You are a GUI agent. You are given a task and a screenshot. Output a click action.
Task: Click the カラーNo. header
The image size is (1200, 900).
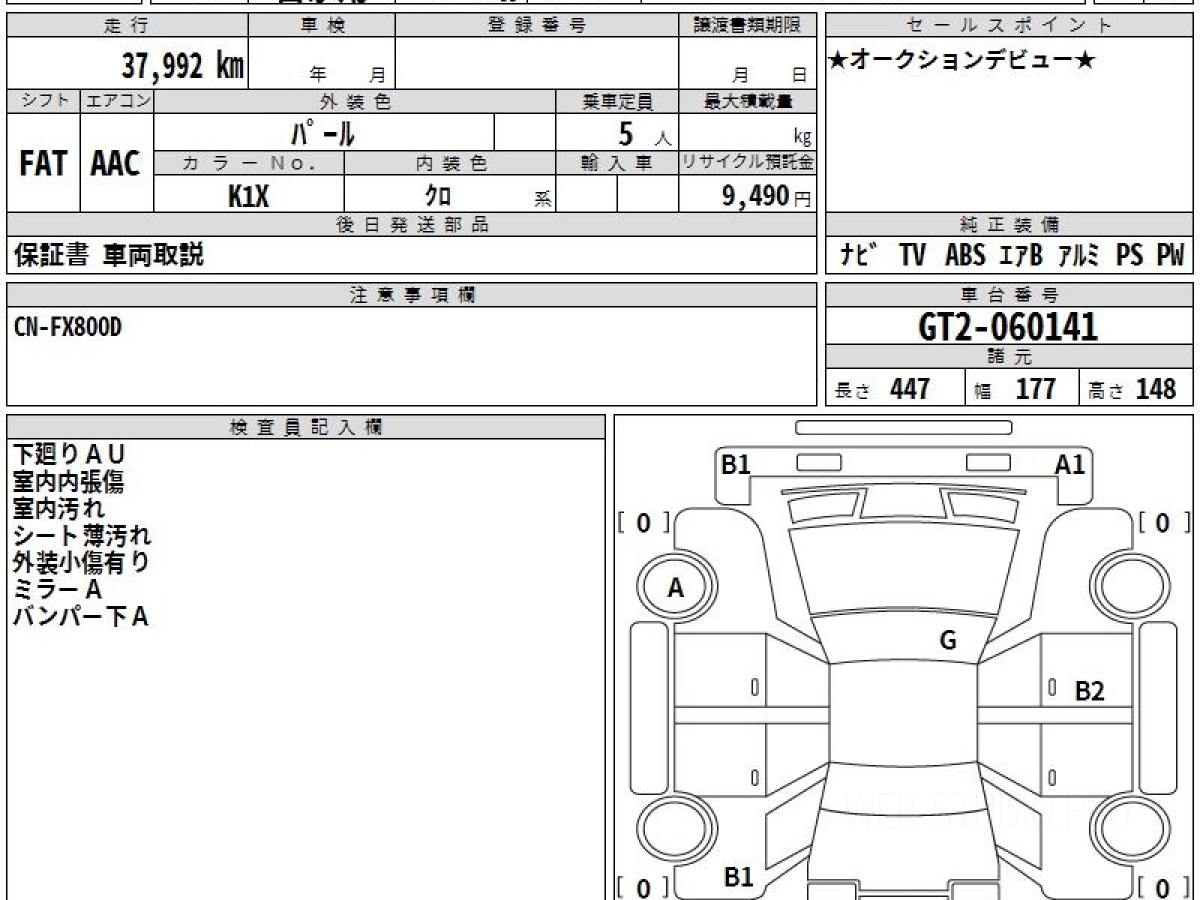click(249, 164)
